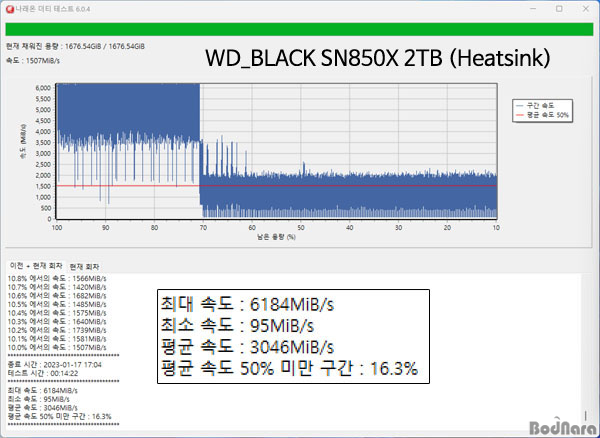Select the log line 10.2% 에서의 속도 1739MiB/s
Viewport: 600px width, 438px height.
[57, 330]
